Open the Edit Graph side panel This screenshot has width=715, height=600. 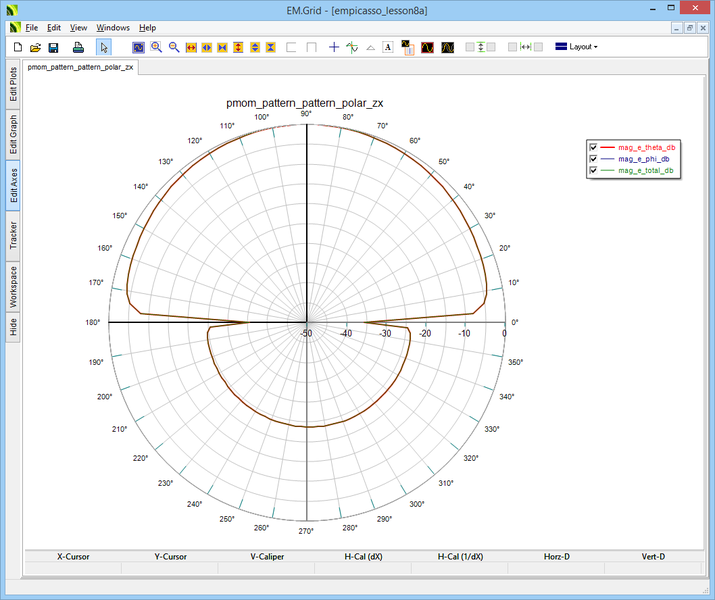tap(13, 132)
